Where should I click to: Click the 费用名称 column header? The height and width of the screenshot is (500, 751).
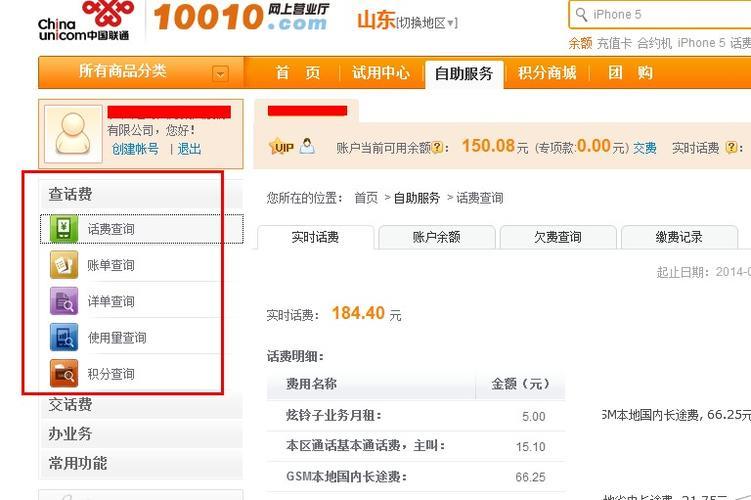(311, 384)
